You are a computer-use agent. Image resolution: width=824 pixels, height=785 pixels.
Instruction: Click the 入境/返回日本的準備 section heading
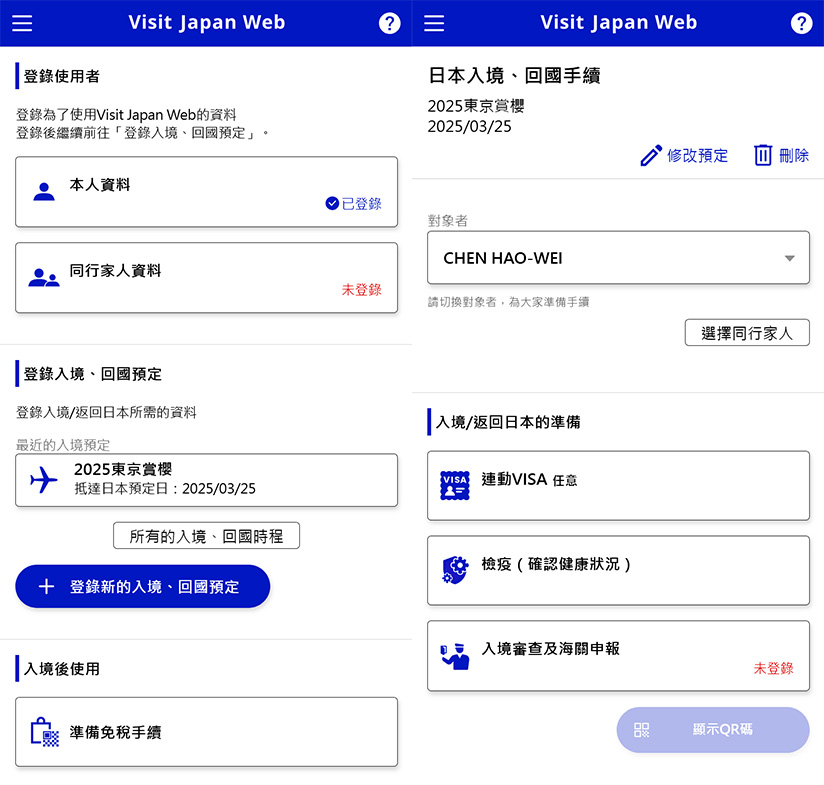coord(508,422)
